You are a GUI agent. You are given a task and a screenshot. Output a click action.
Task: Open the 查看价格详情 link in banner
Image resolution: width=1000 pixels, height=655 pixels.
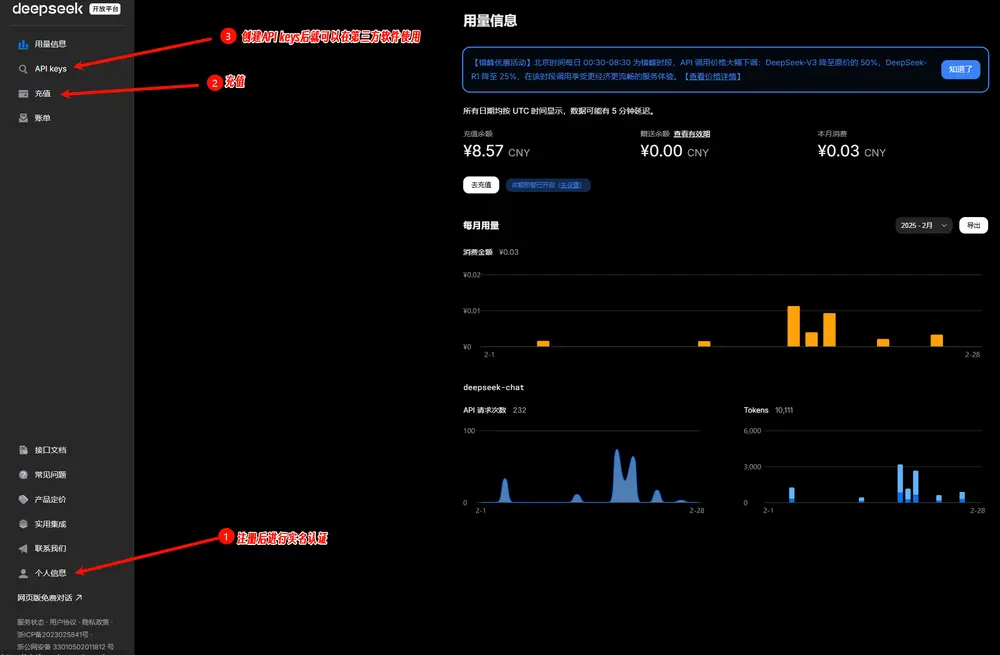pyautogui.click(x=711, y=76)
